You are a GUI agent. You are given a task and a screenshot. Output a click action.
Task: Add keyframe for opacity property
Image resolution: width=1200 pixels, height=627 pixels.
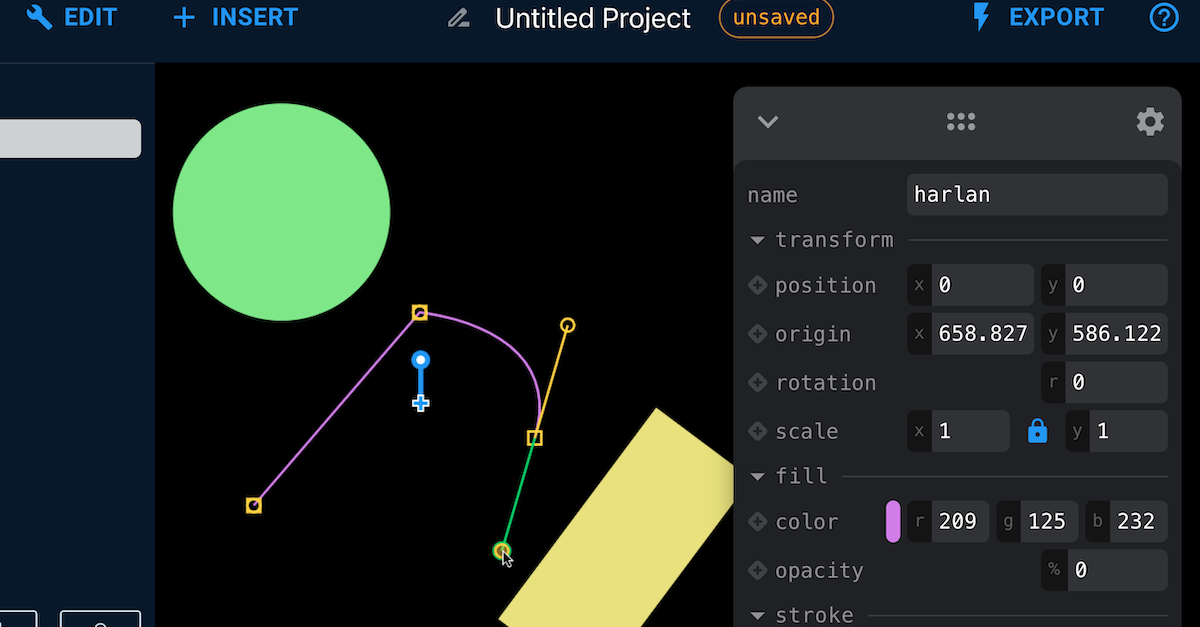point(757,570)
